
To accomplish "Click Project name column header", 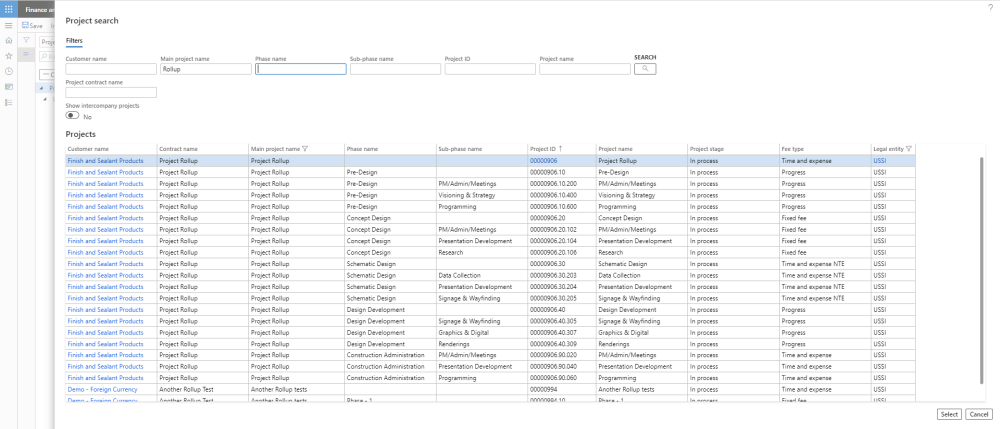I will (615, 149).
